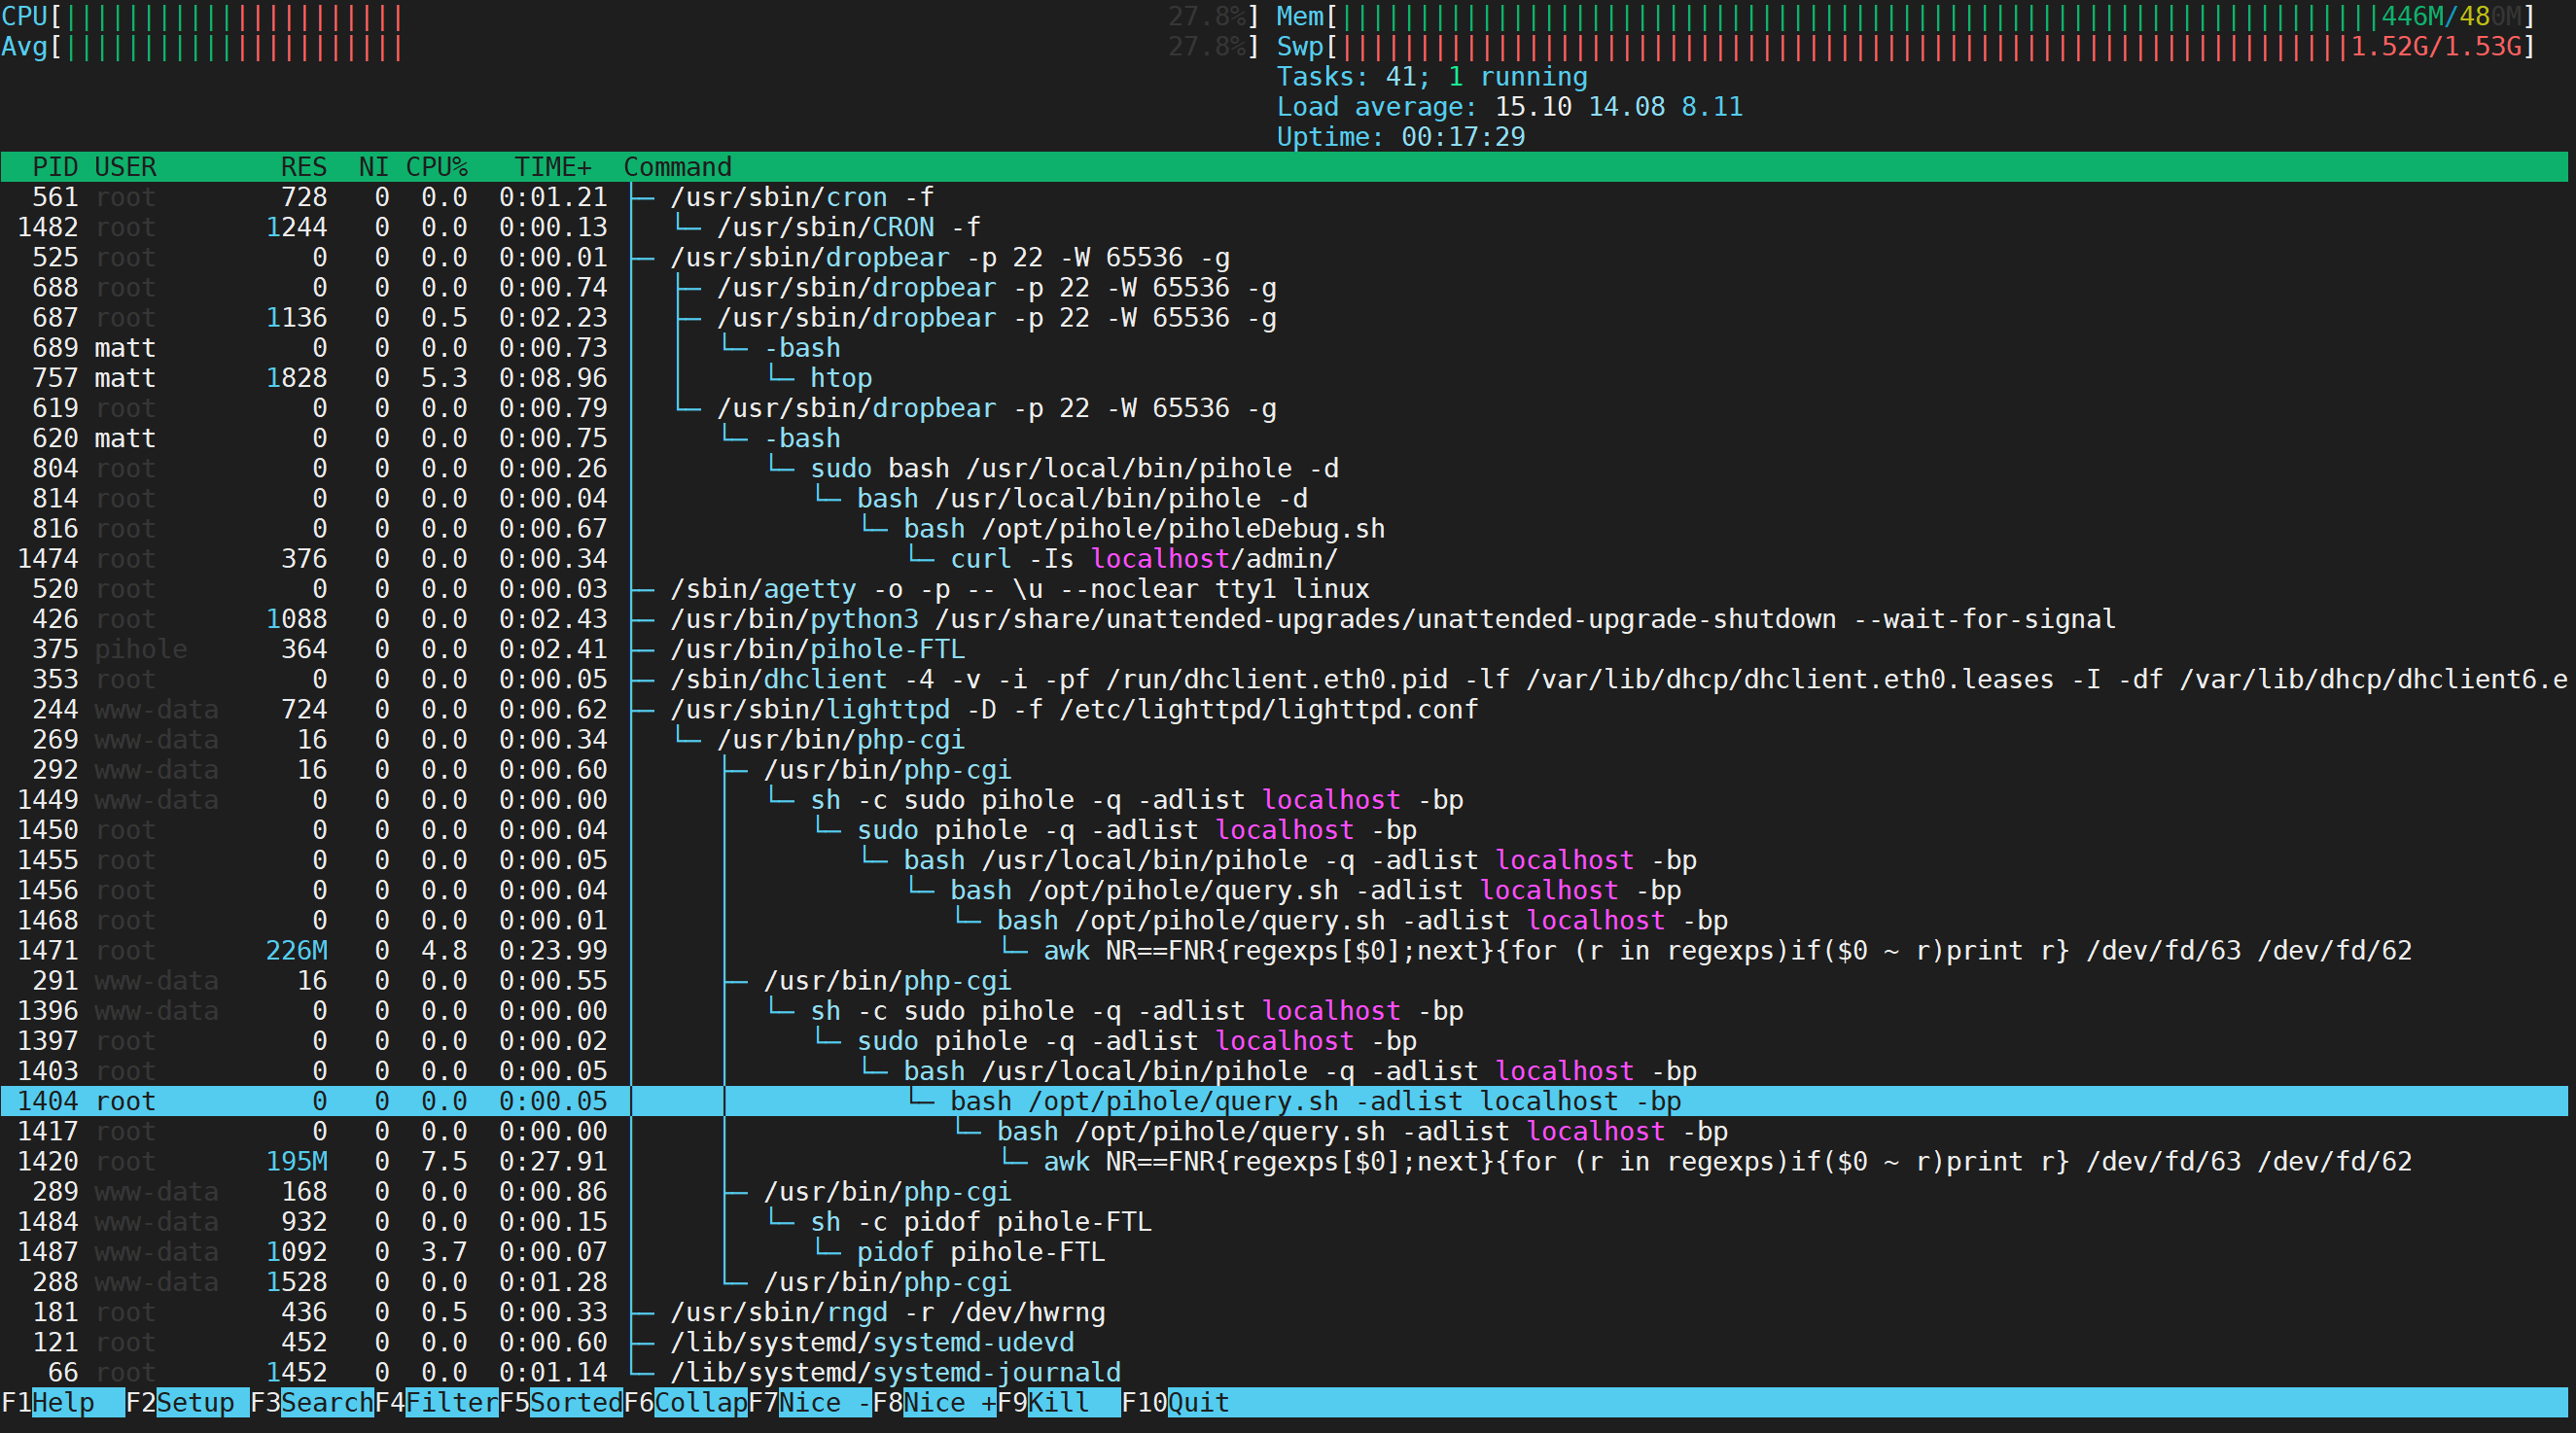Select the pidof pihole-FTL process PID 1487

tap(1284, 1252)
